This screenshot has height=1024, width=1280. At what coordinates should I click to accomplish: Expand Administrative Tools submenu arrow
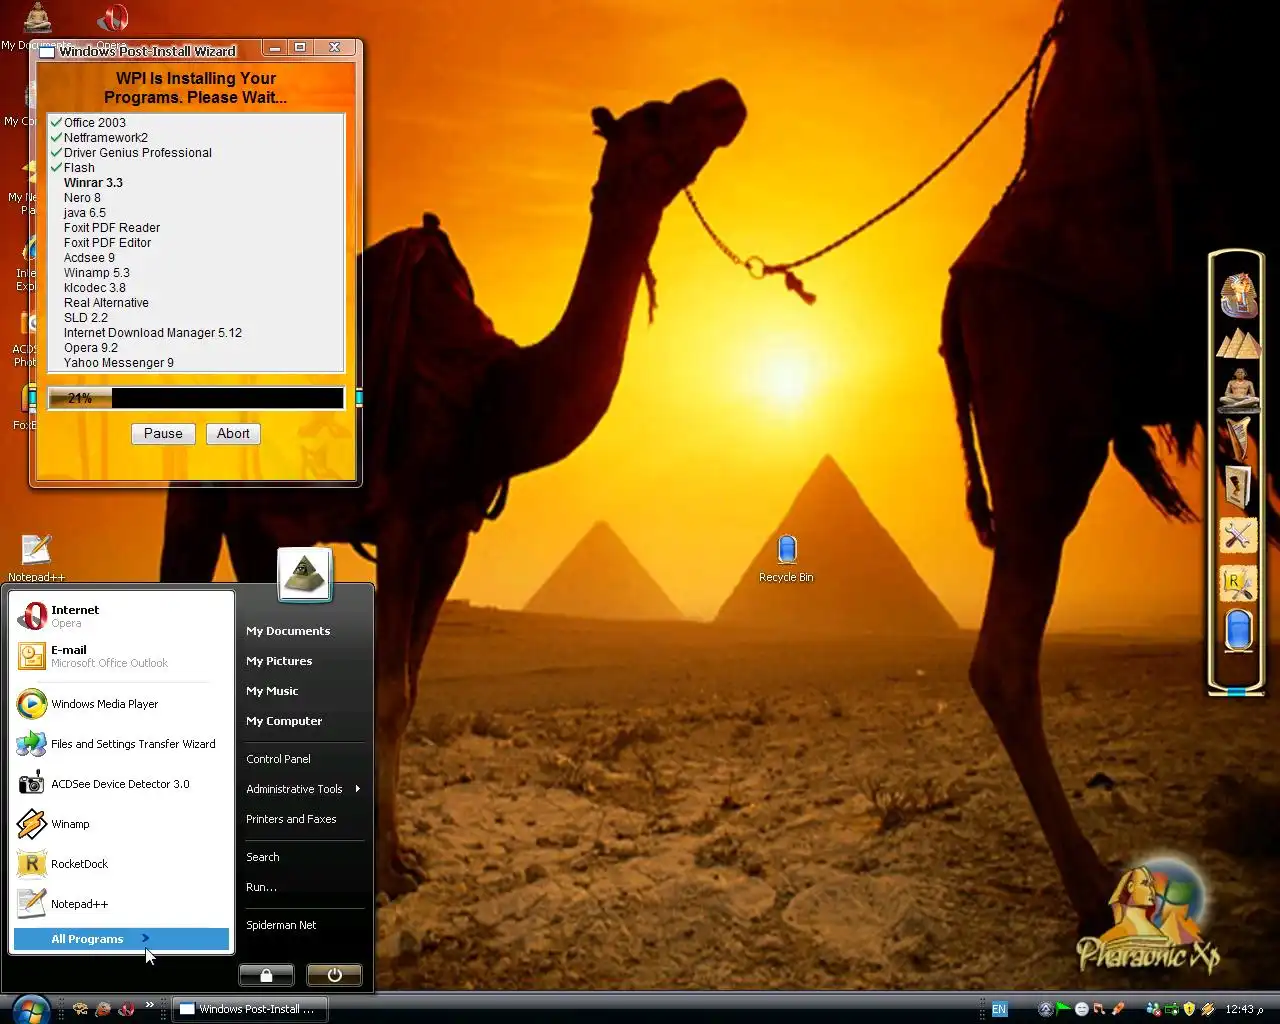pos(357,789)
